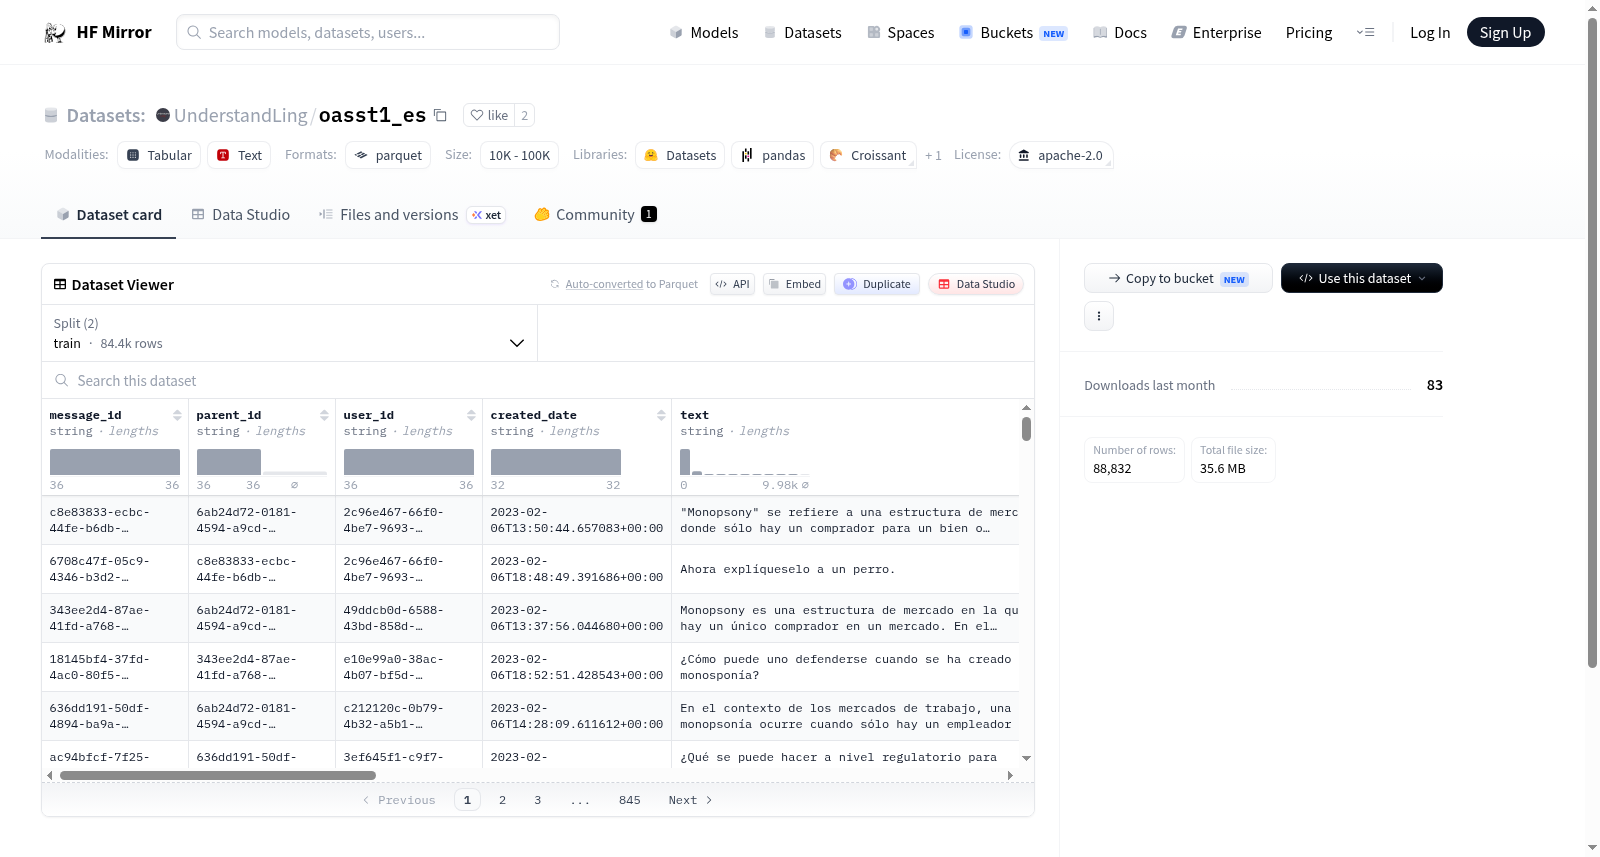Expand the Split train dropdown
Viewport: 1600px width, 857px height.
[x=289, y=333]
